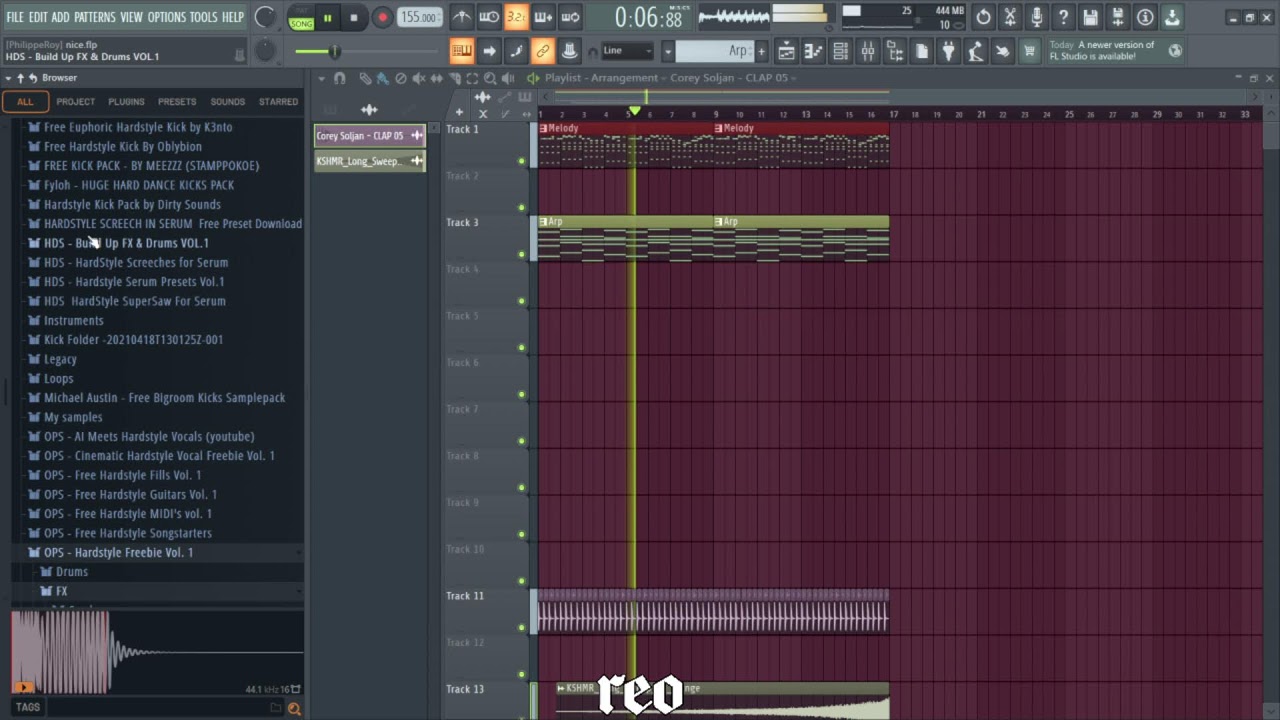The height and width of the screenshot is (720, 1280).
Task: Click the sample waveform preview
Action: (x=158, y=652)
